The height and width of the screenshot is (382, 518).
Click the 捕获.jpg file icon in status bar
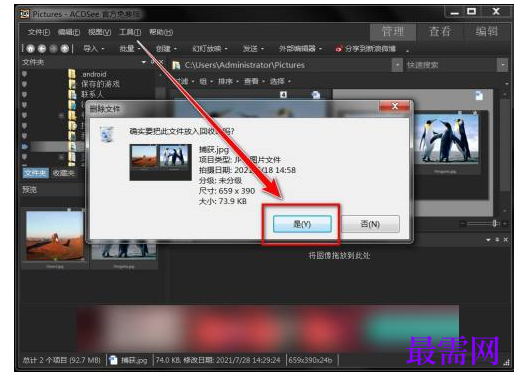[113, 360]
